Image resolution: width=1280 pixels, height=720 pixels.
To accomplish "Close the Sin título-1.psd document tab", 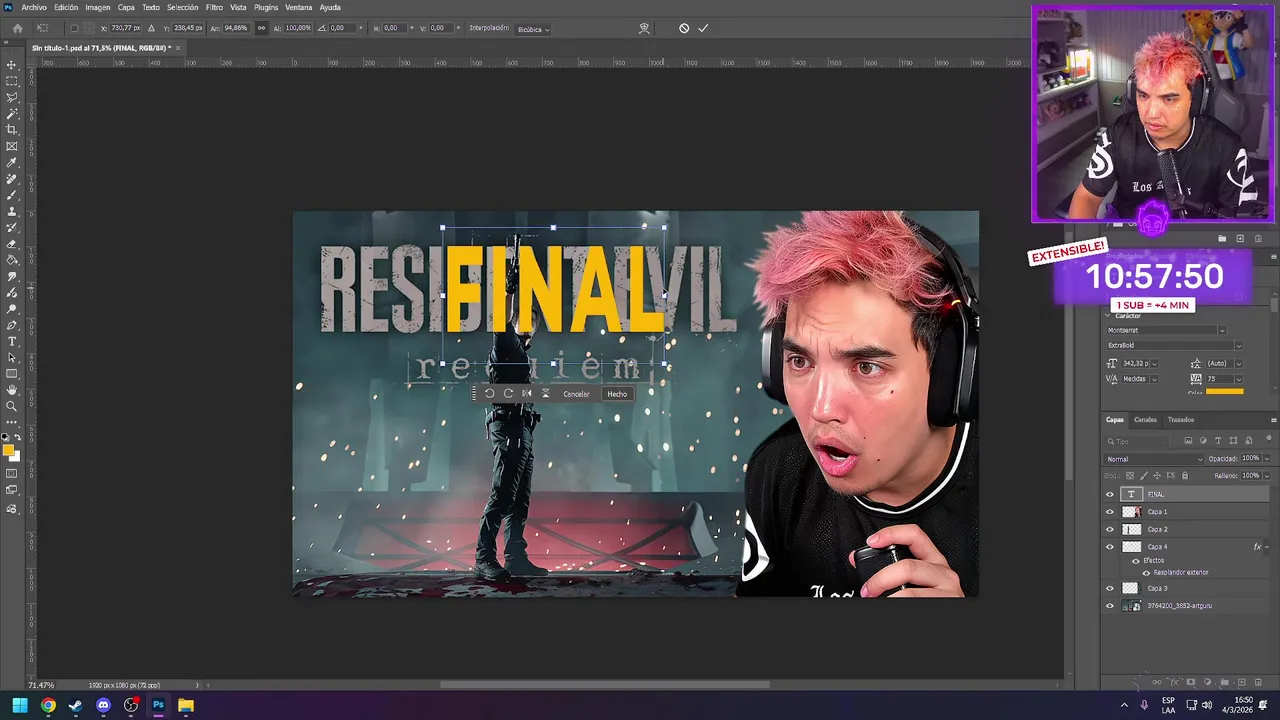I will (178, 47).
